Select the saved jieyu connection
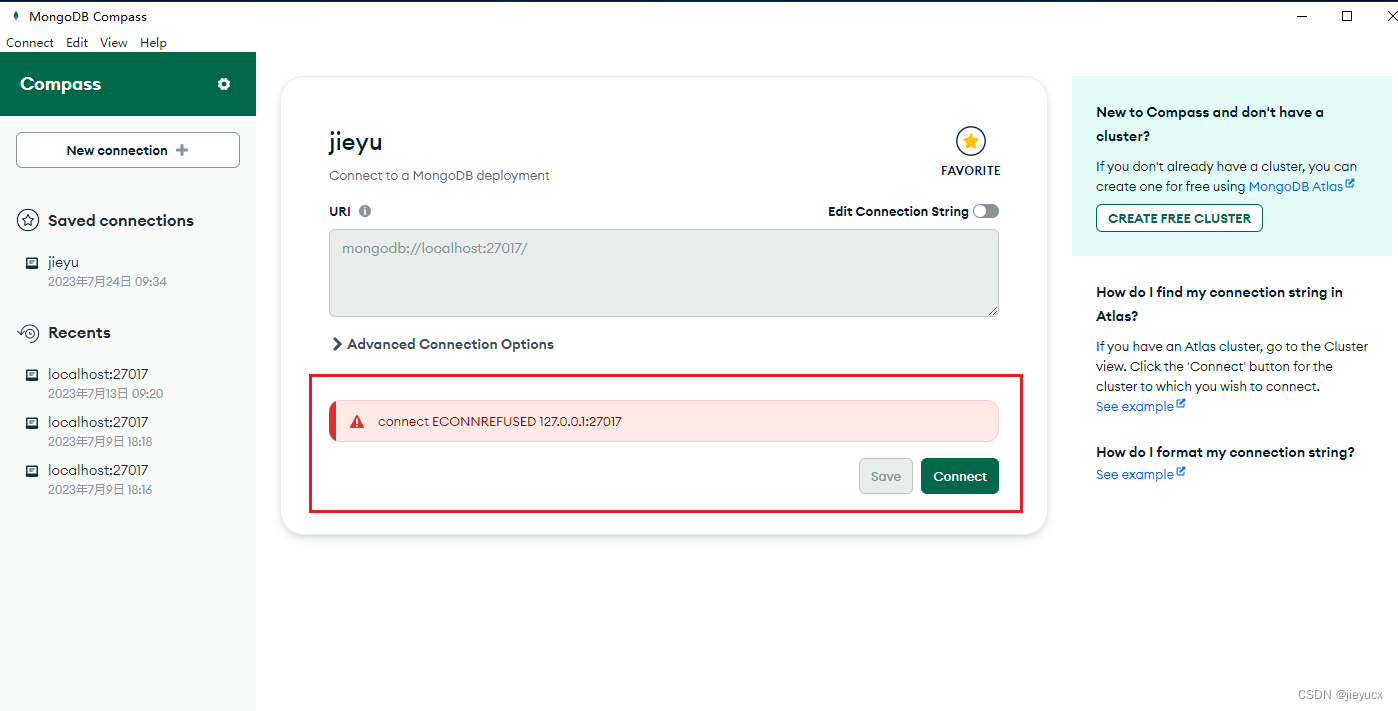Viewport: 1398px width, 711px height. (64, 263)
